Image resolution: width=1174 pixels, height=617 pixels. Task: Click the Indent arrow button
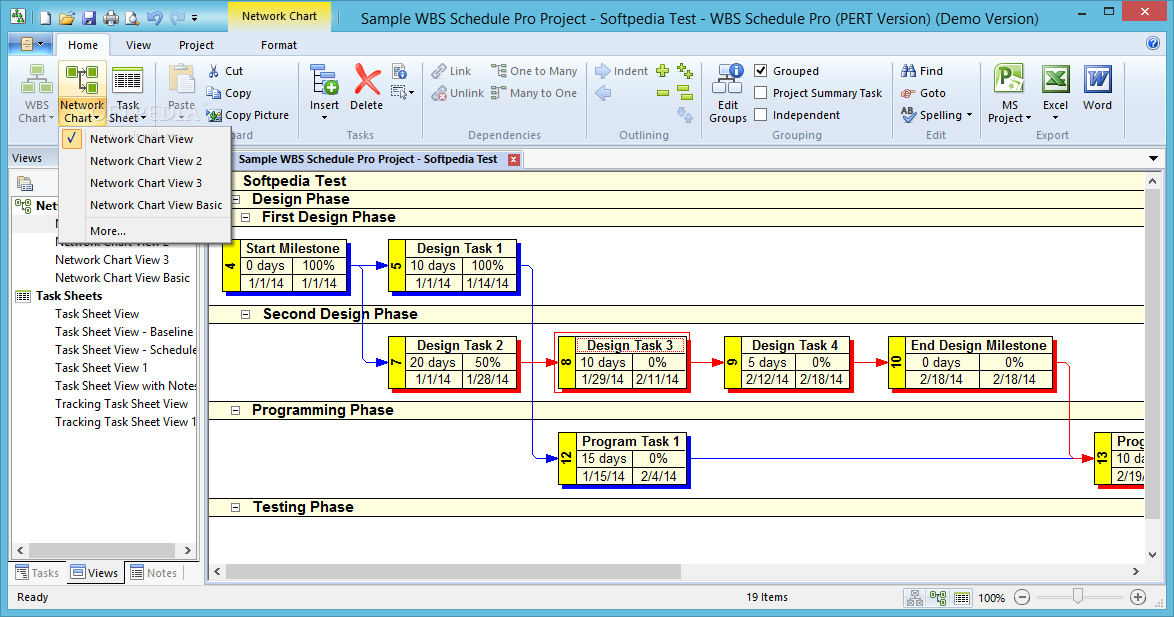[621, 71]
